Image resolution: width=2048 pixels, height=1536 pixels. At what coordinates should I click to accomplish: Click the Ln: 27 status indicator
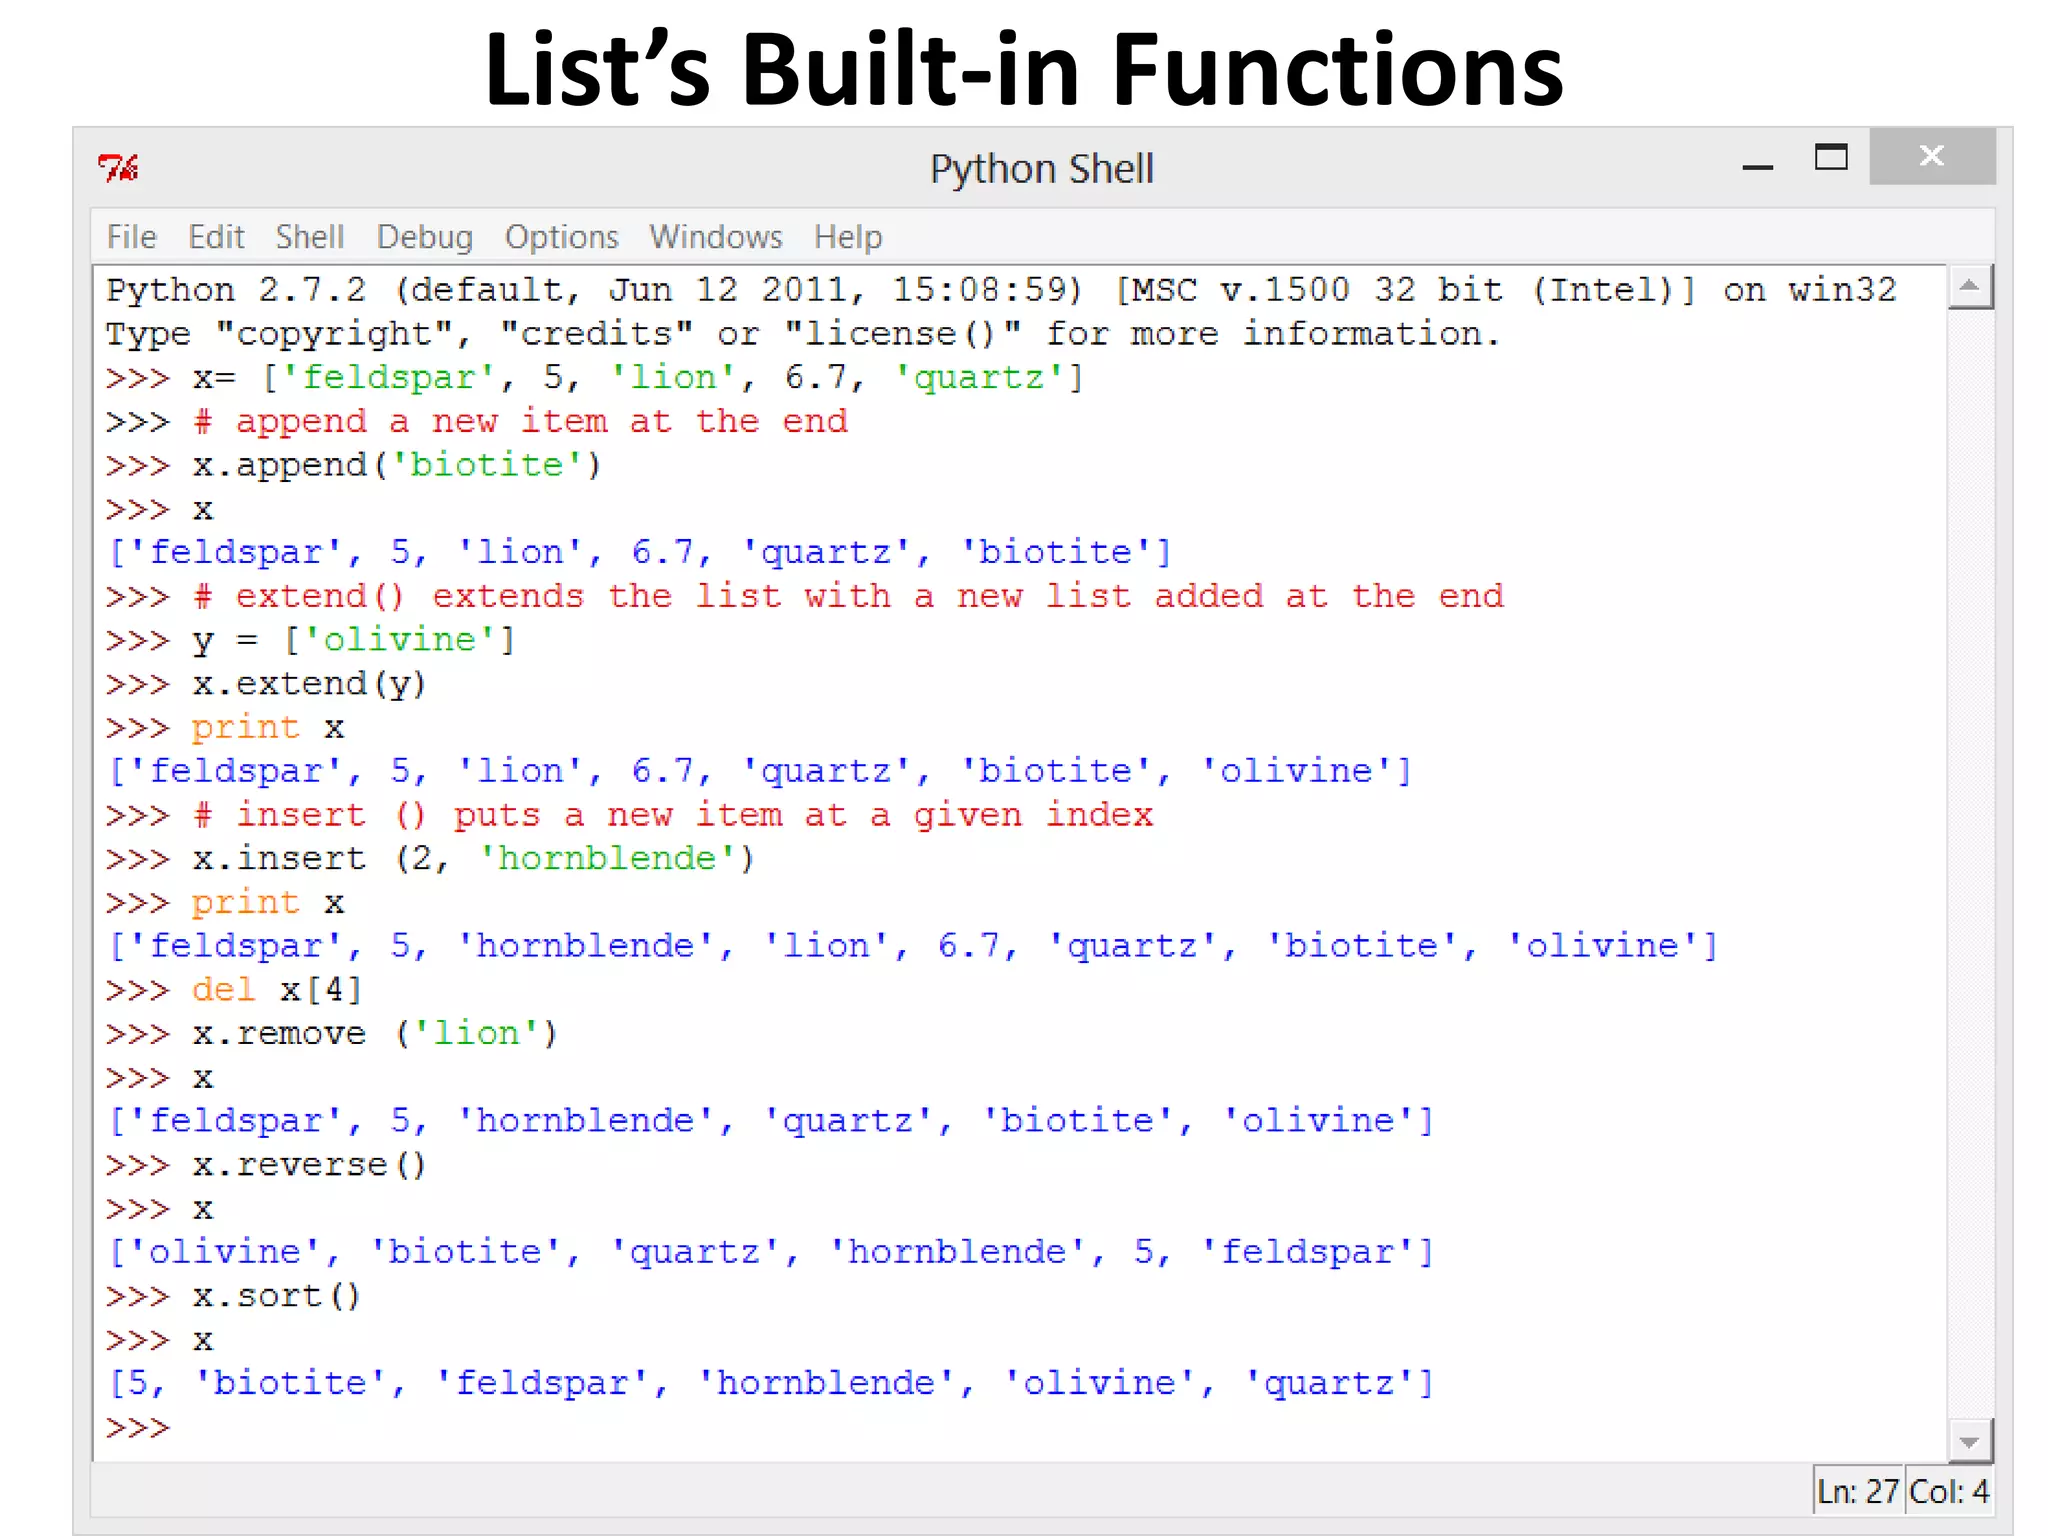coord(1858,1492)
